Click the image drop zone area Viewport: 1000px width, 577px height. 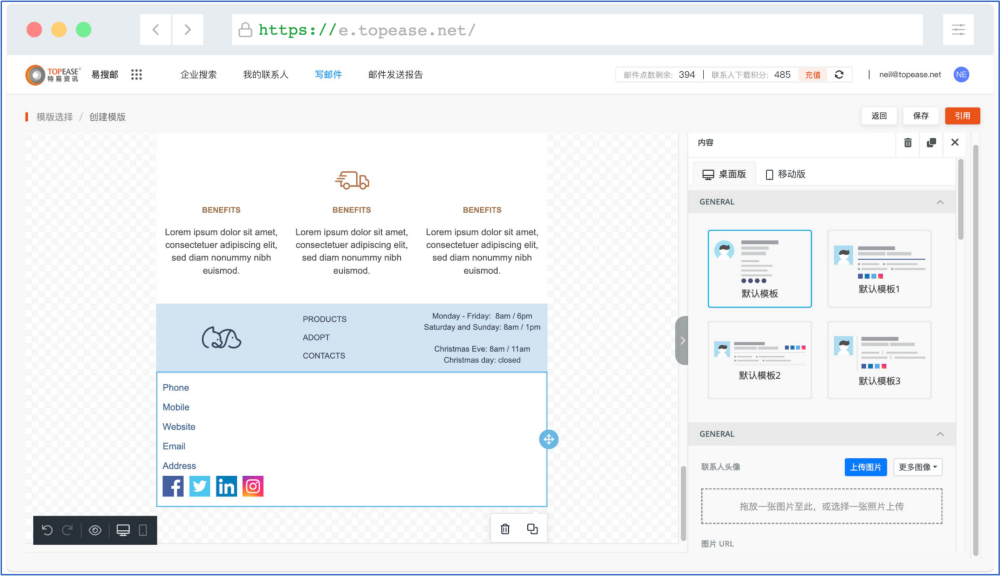[x=821, y=506]
